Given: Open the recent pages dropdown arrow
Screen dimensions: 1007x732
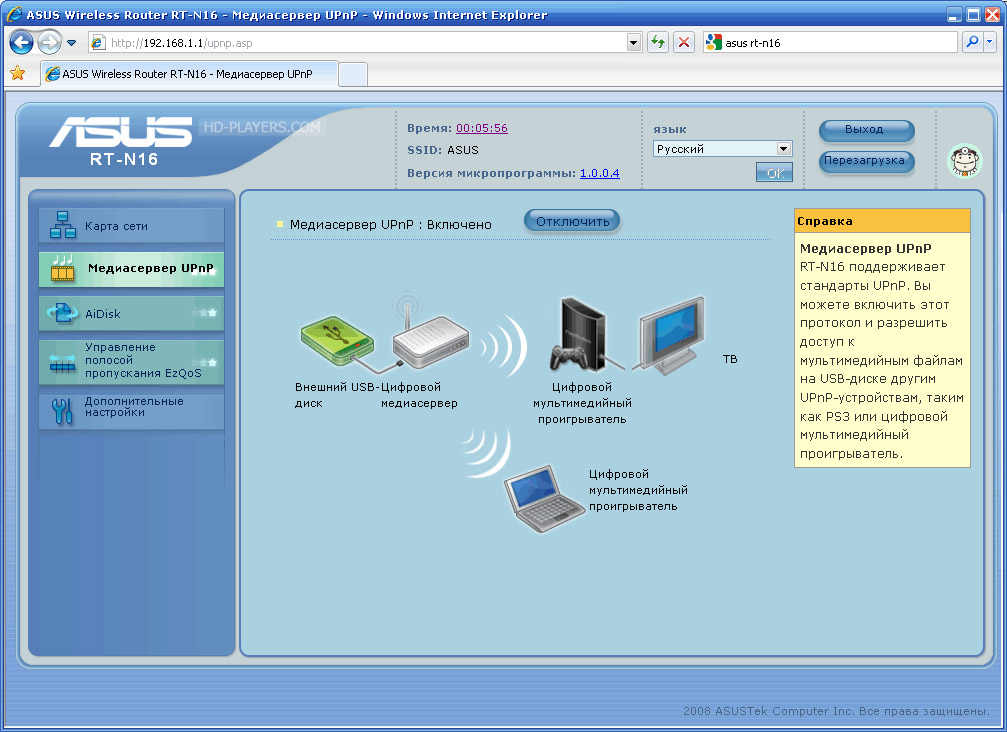Looking at the screenshot, I should tap(71, 43).
